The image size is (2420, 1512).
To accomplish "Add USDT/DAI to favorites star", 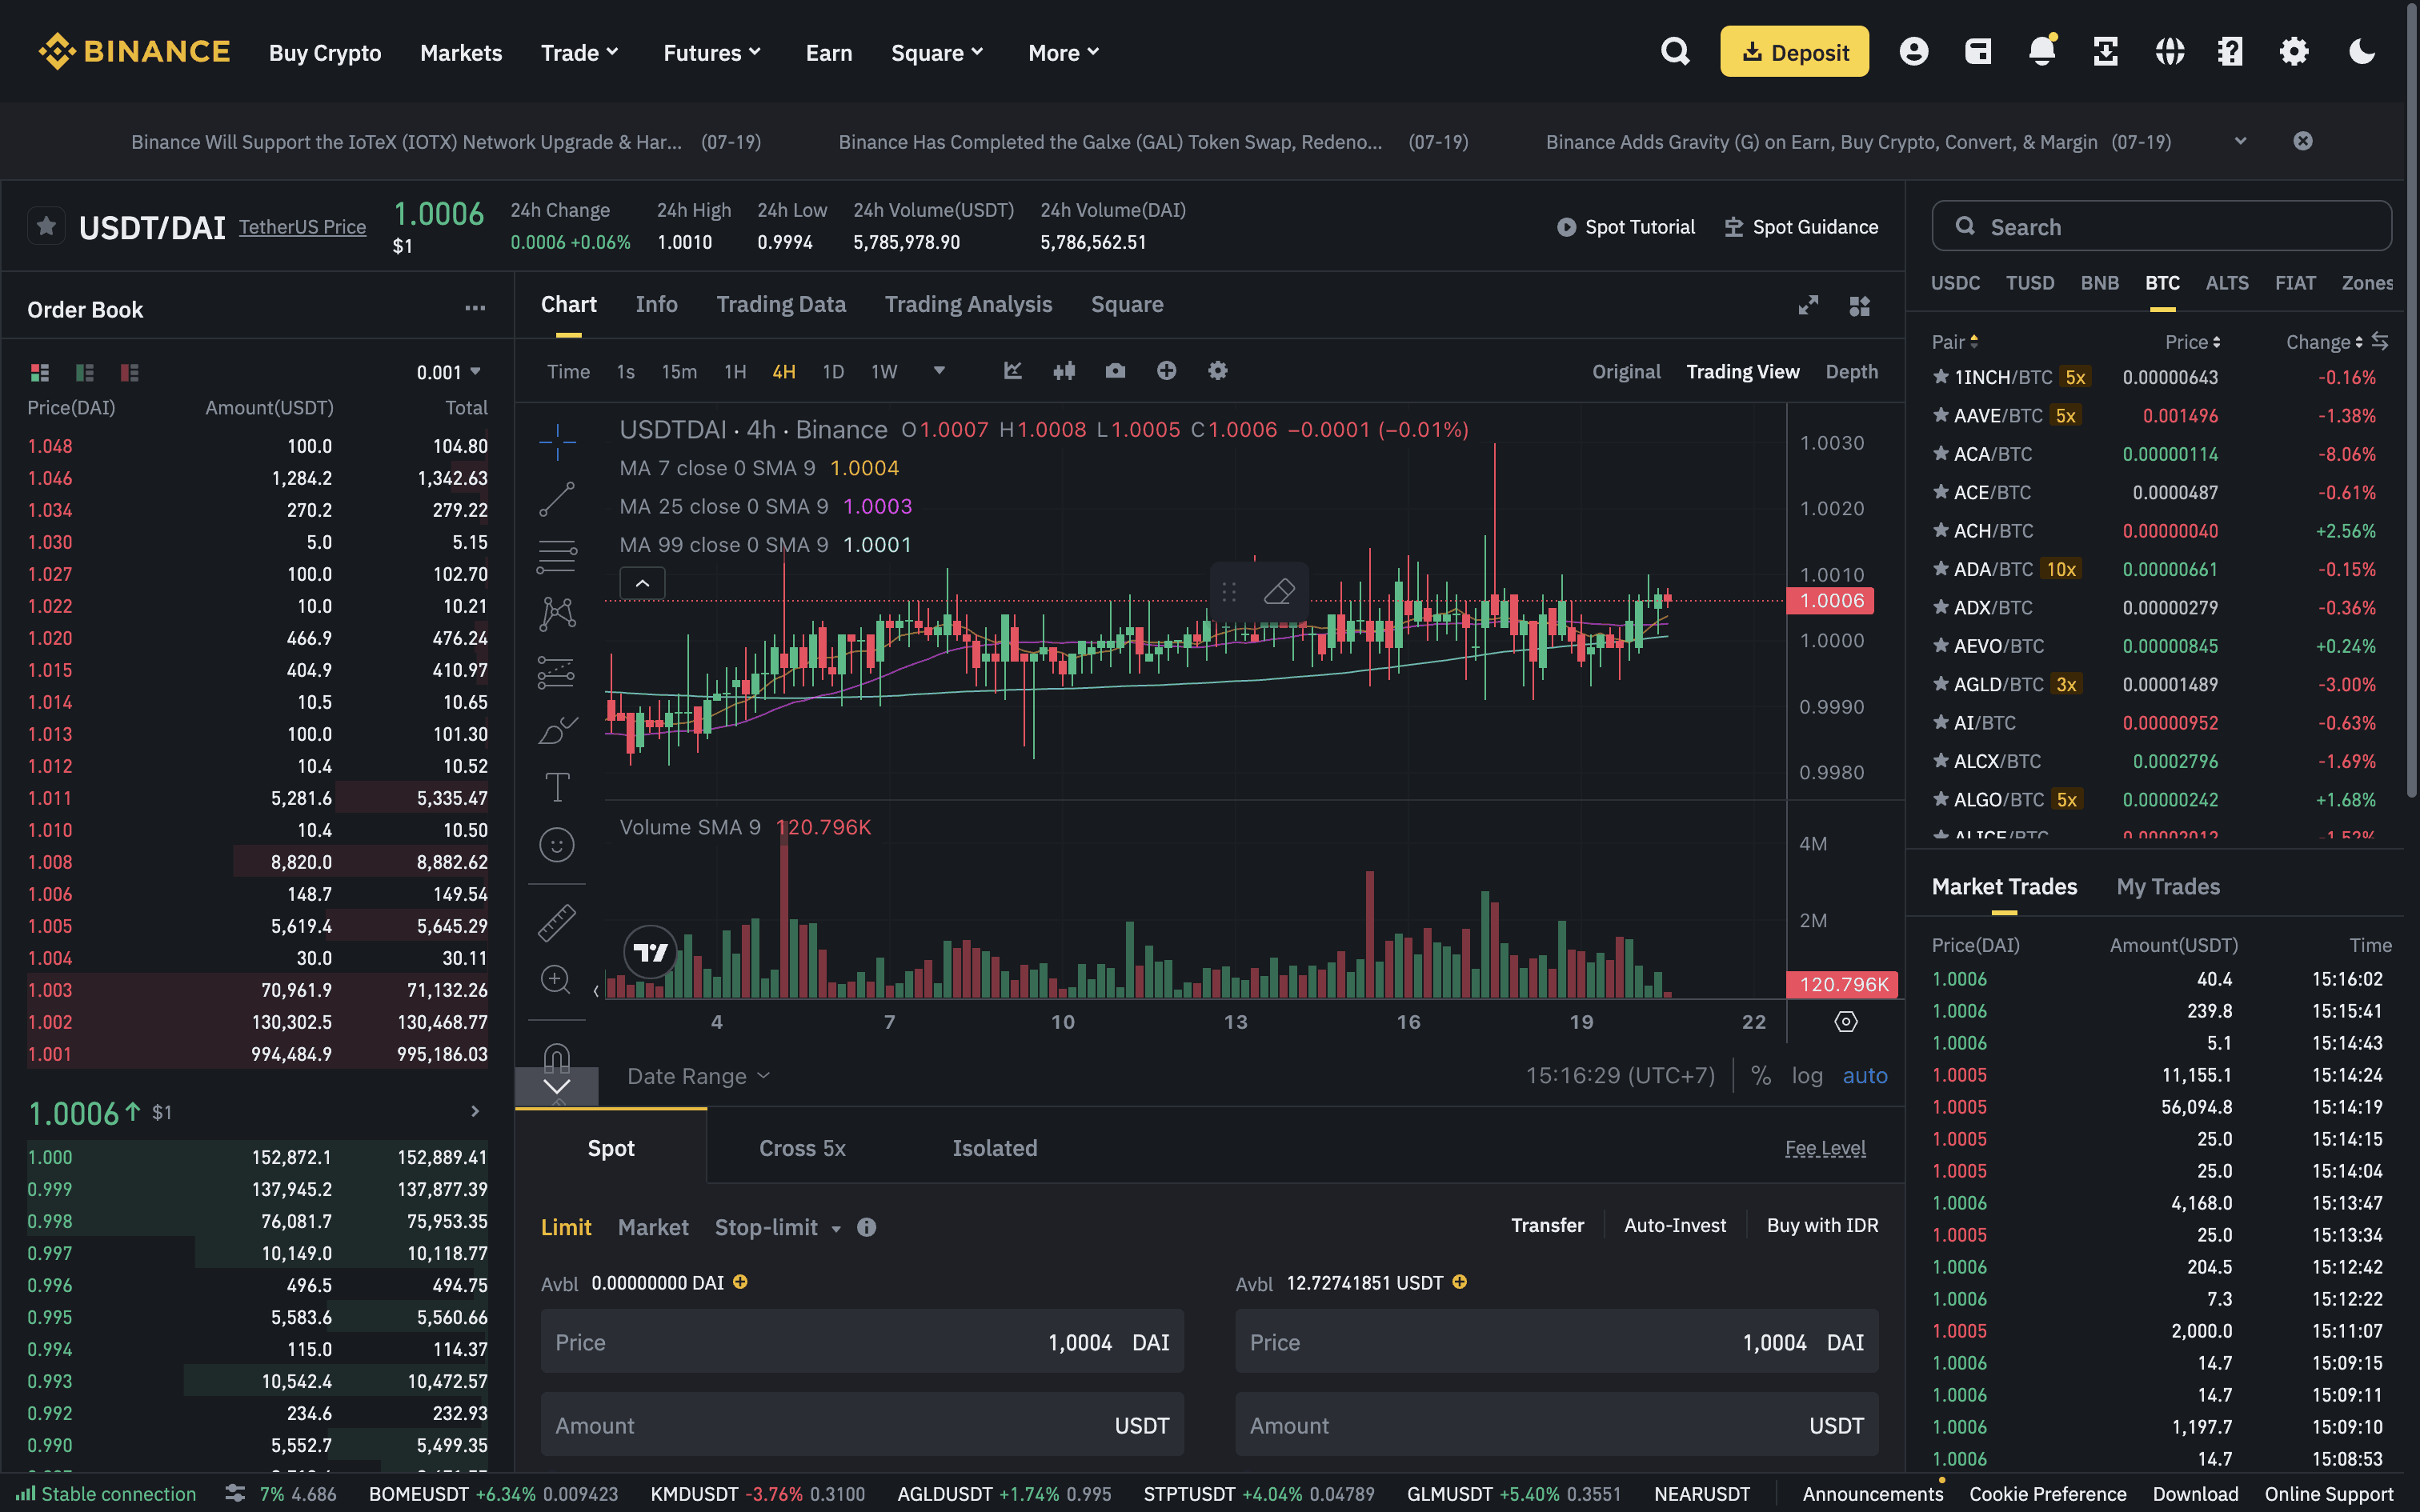I will [46, 226].
